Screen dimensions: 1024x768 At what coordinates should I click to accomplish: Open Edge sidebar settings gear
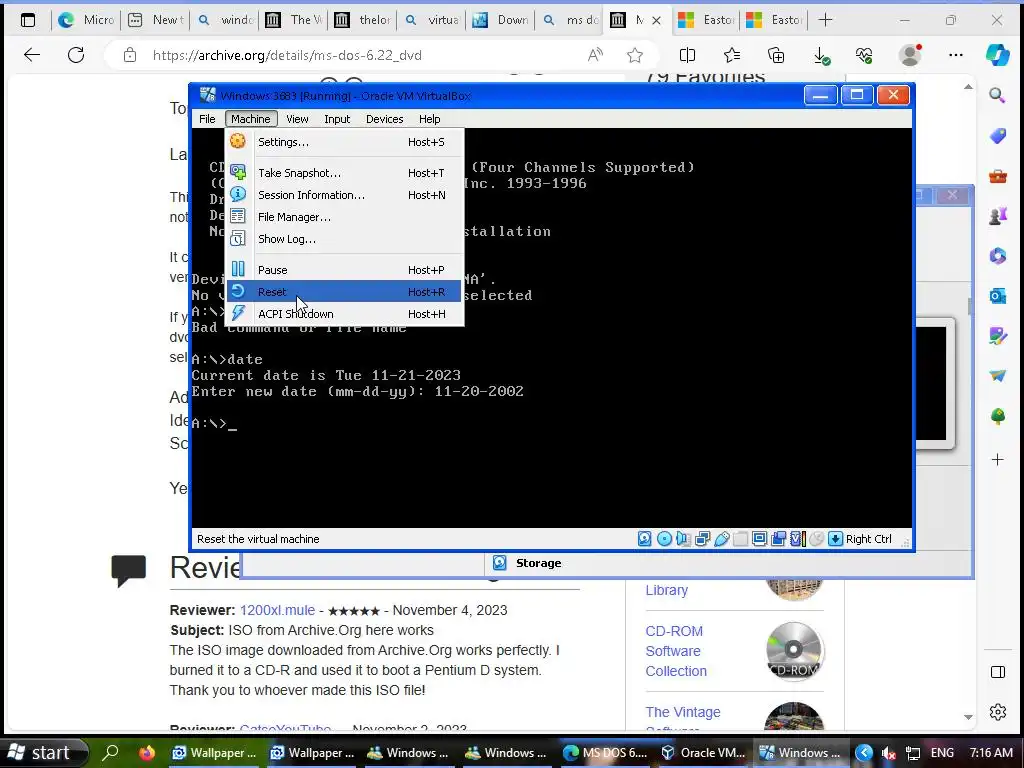(x=997, y=712)
